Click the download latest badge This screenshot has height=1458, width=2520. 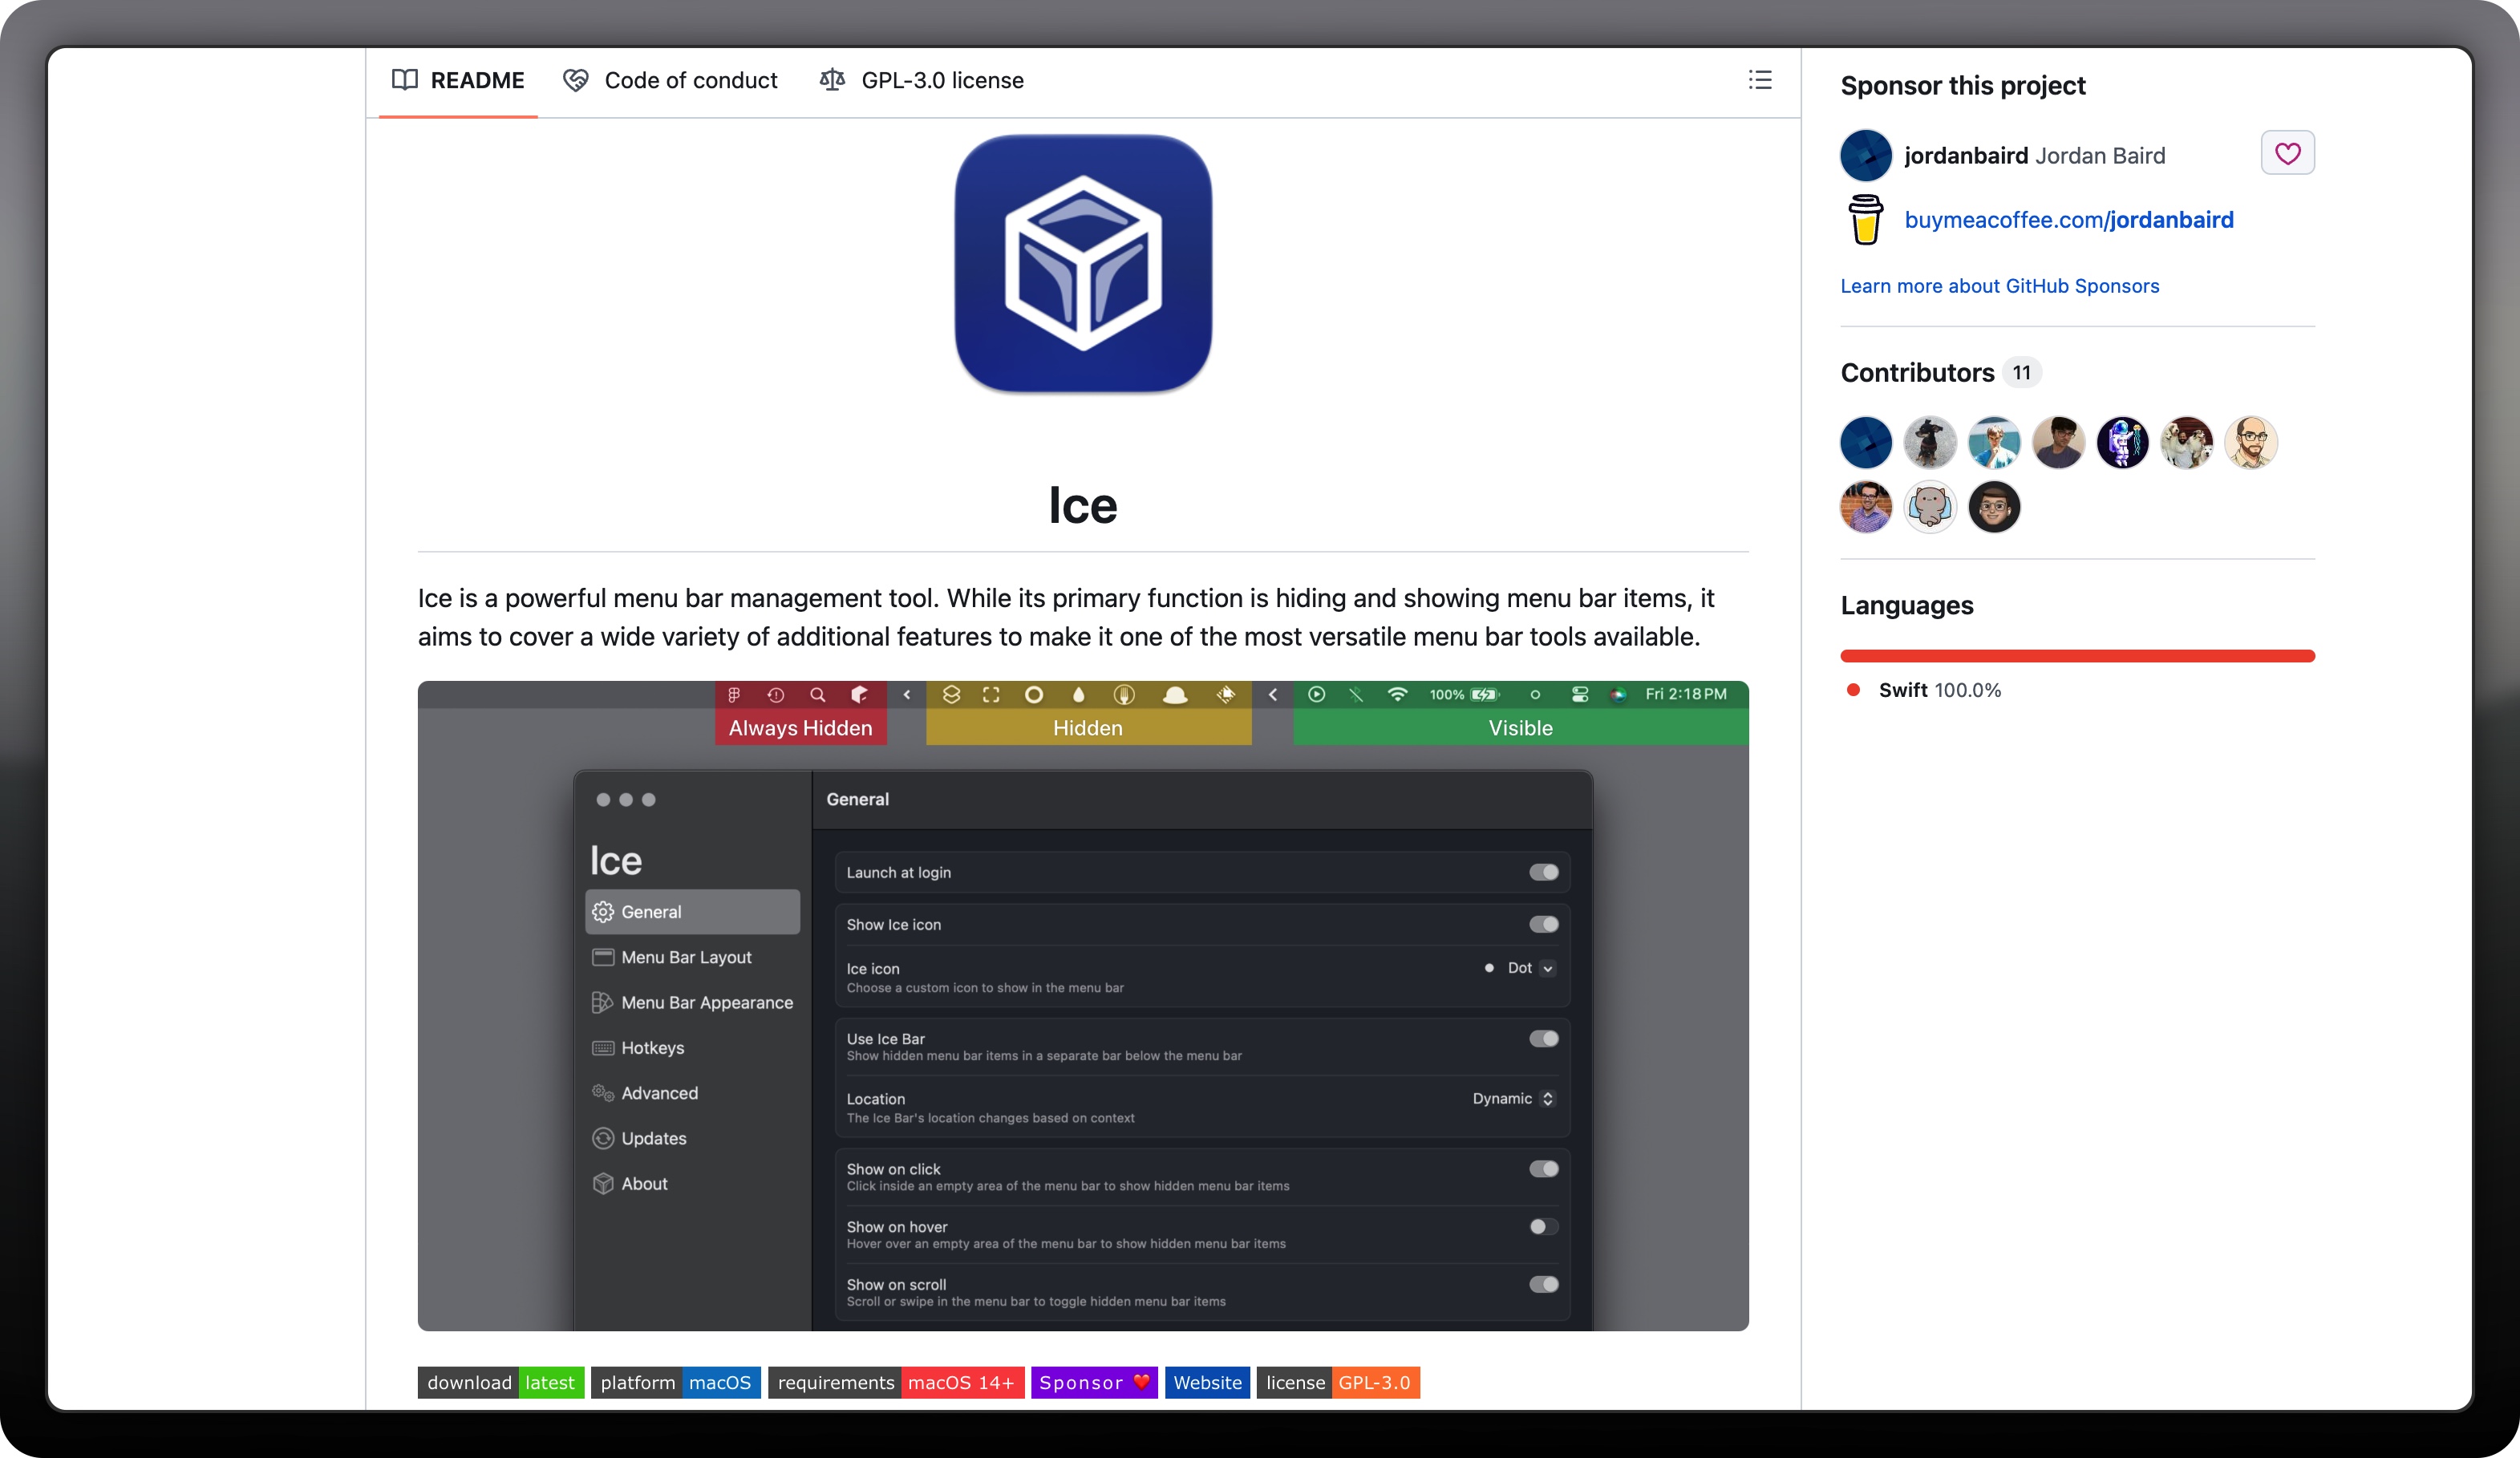[500, 1383]
